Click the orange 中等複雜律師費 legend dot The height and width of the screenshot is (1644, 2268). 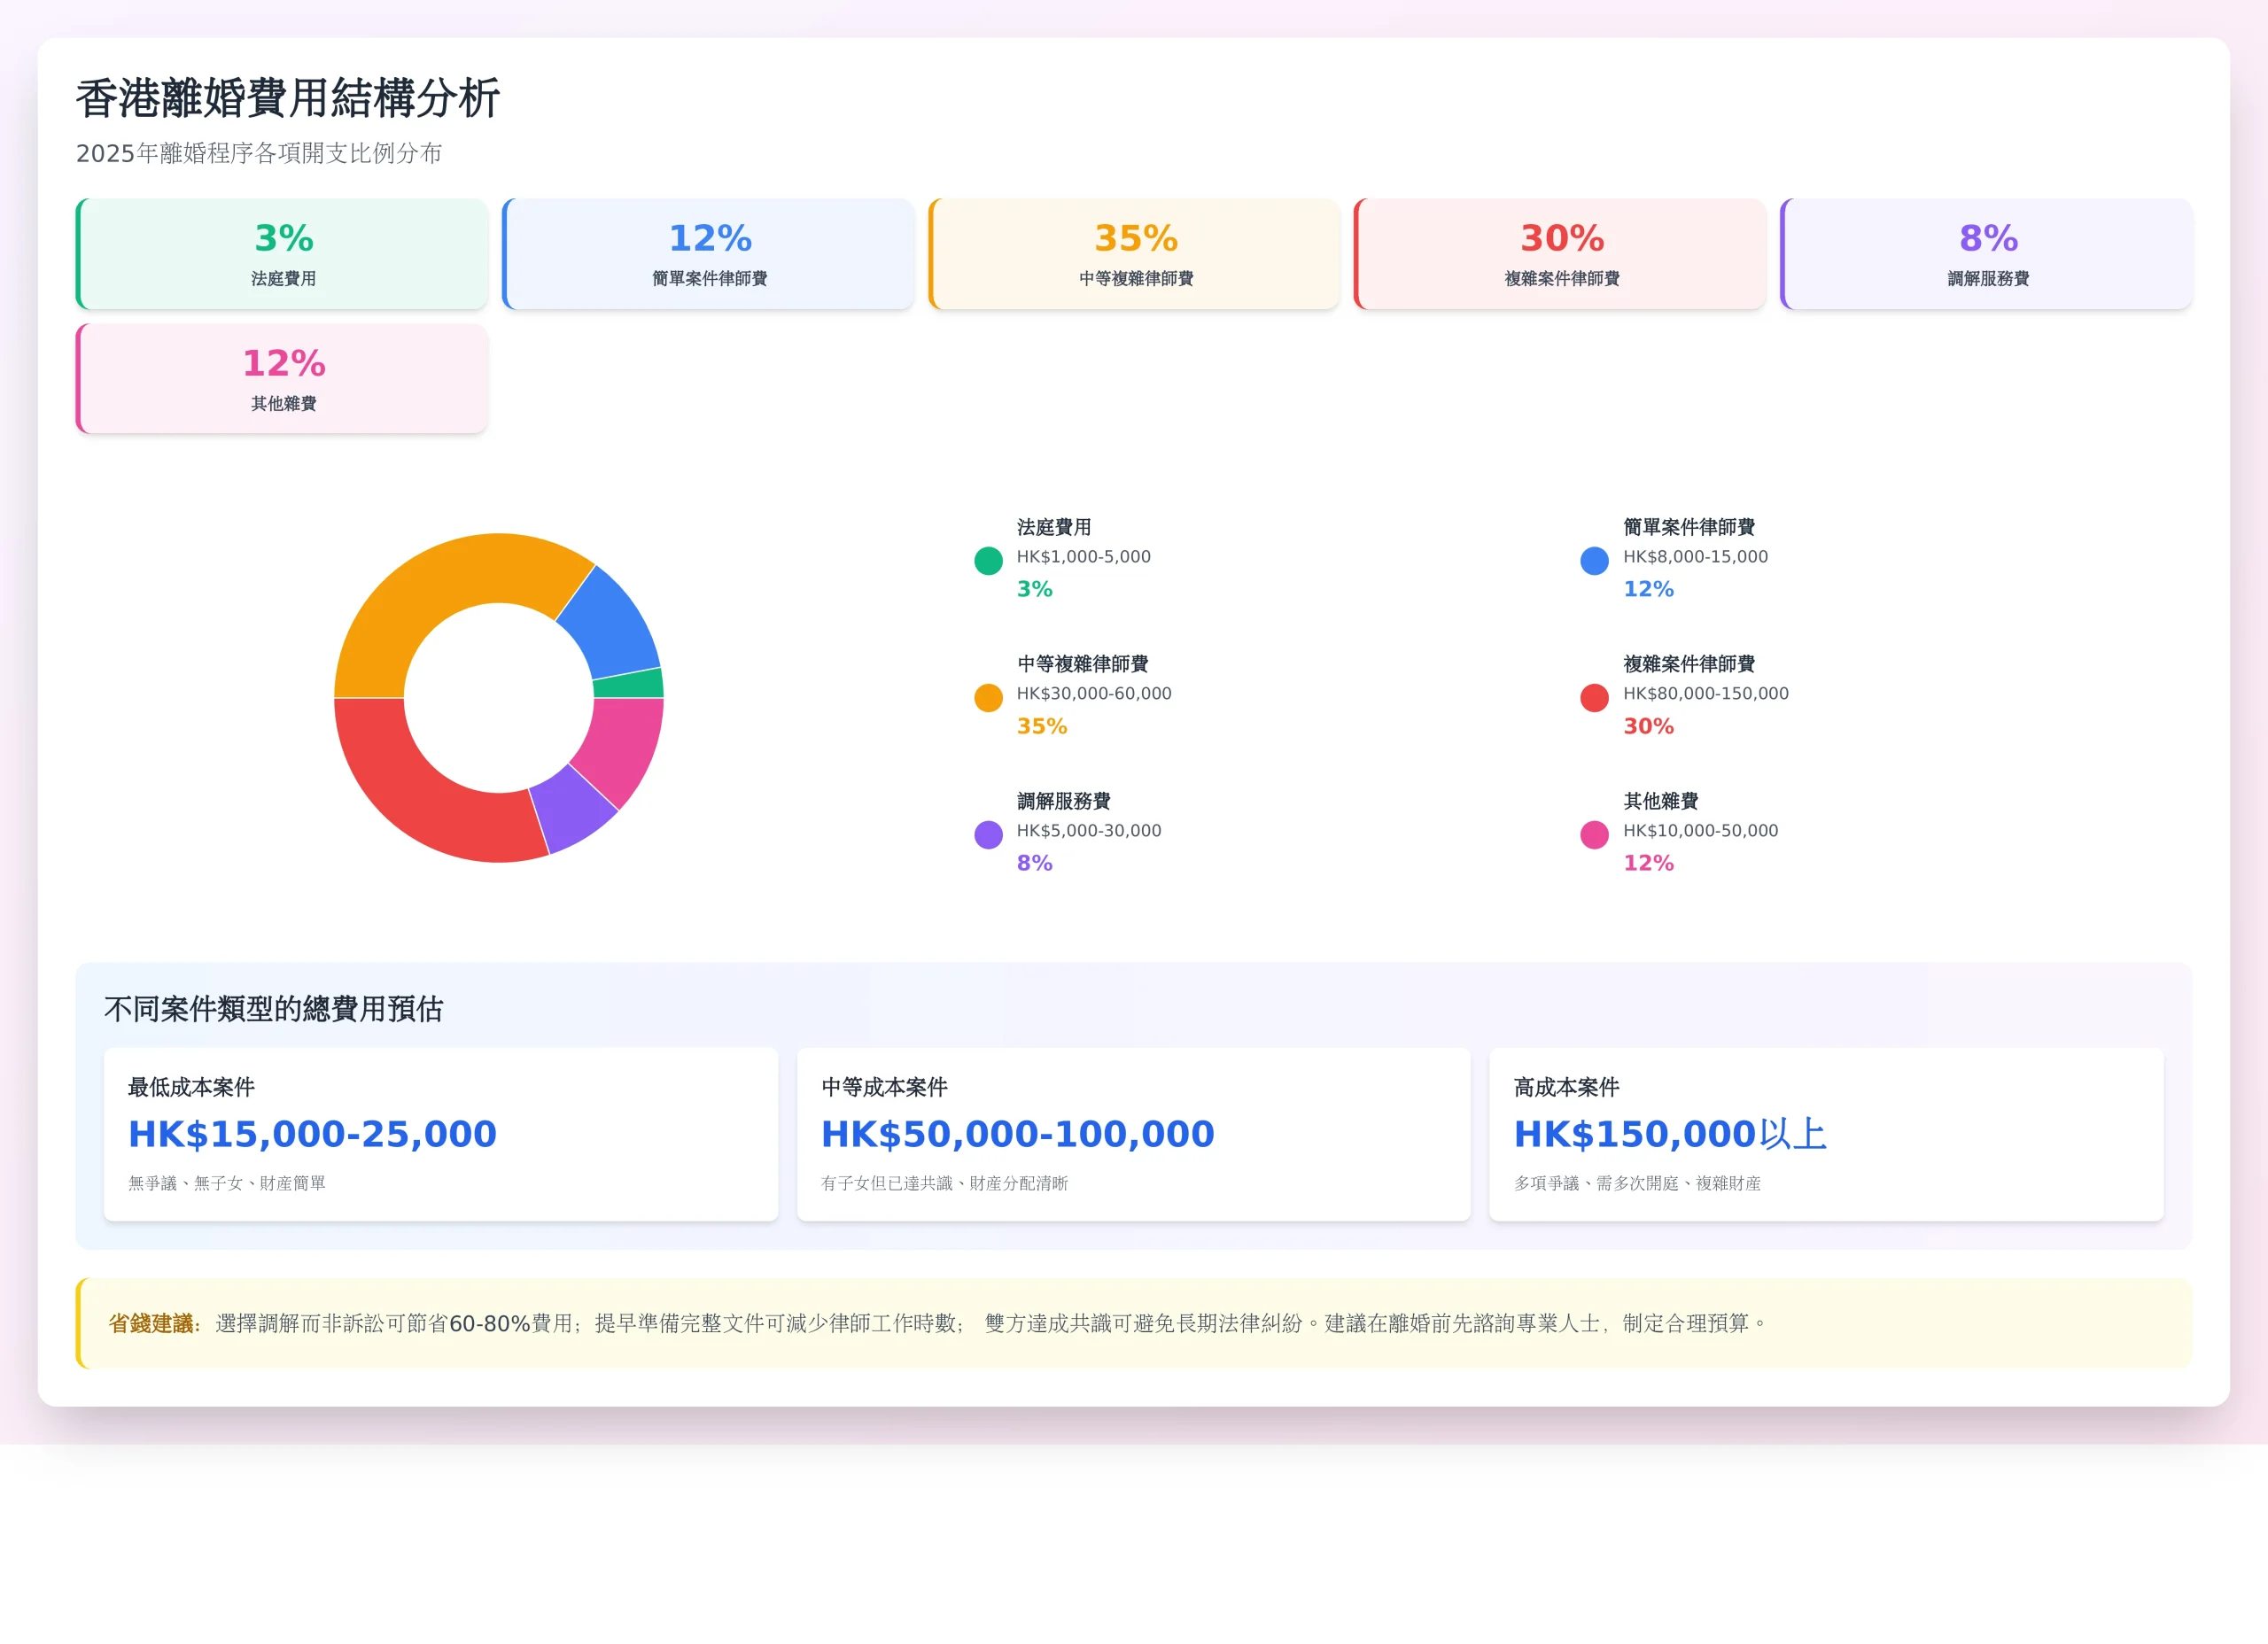coord(988,698)
